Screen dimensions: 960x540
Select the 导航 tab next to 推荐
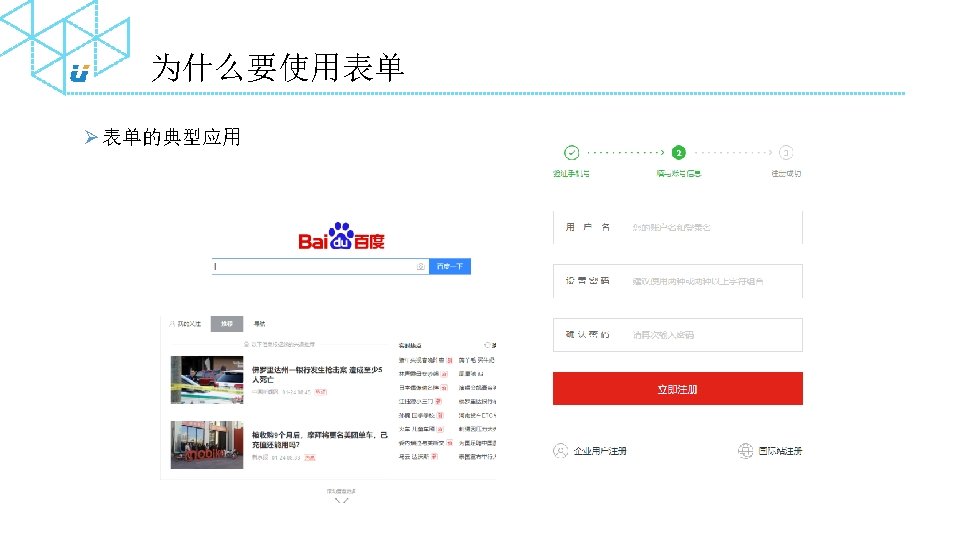[x=260, y=324]
